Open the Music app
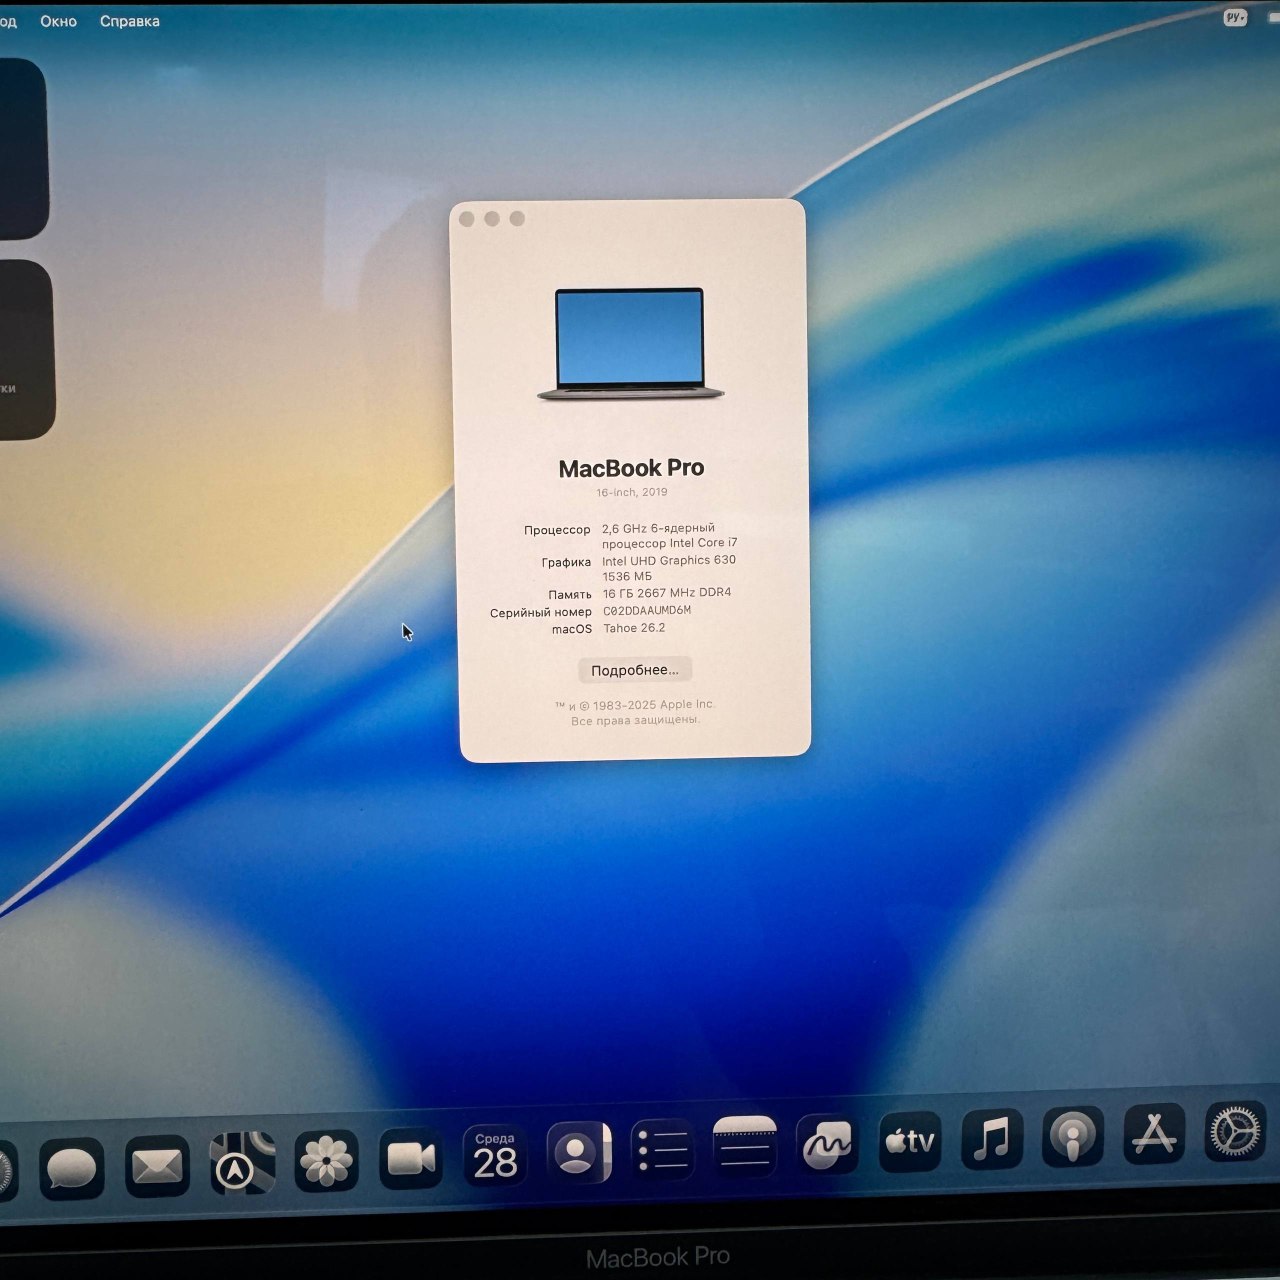Viewport: 1280px width, 1280px height. (992, 1141)
